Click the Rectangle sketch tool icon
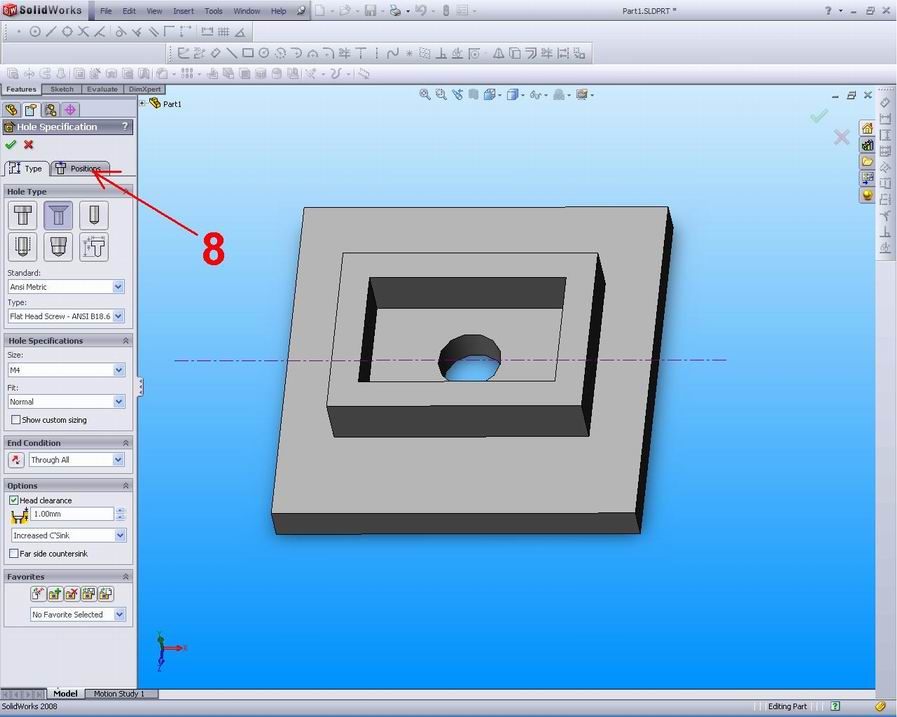Image resolution: width=897 pixels, height=717 pixels. (x=247, y=52)
